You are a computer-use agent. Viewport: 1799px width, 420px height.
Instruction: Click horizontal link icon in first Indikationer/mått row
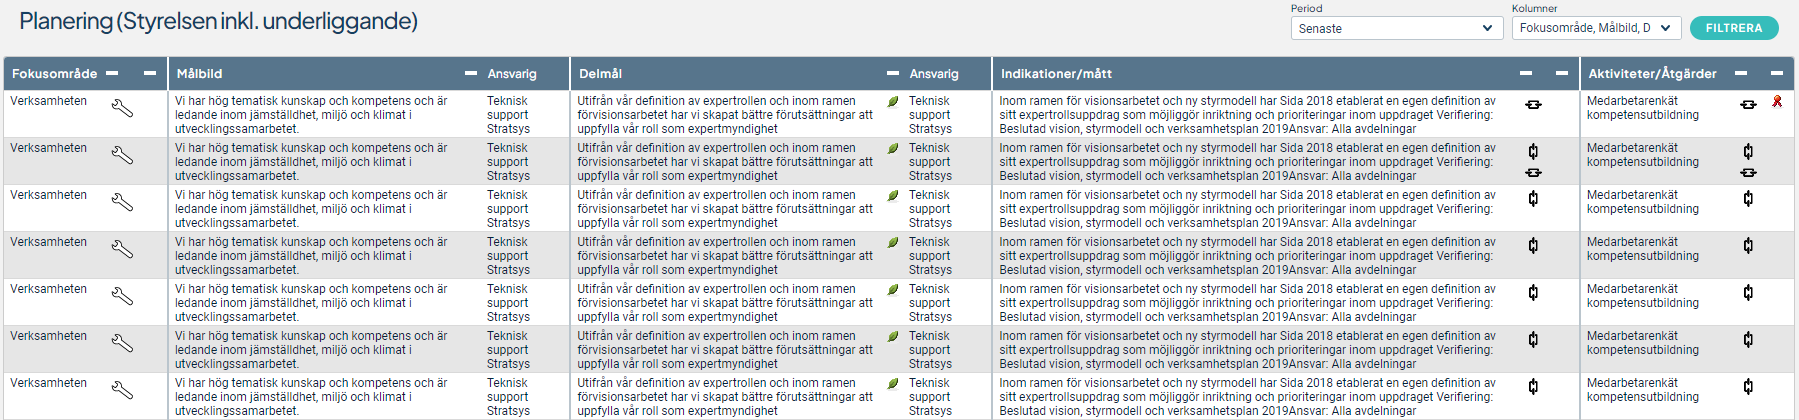point(1533,105)
